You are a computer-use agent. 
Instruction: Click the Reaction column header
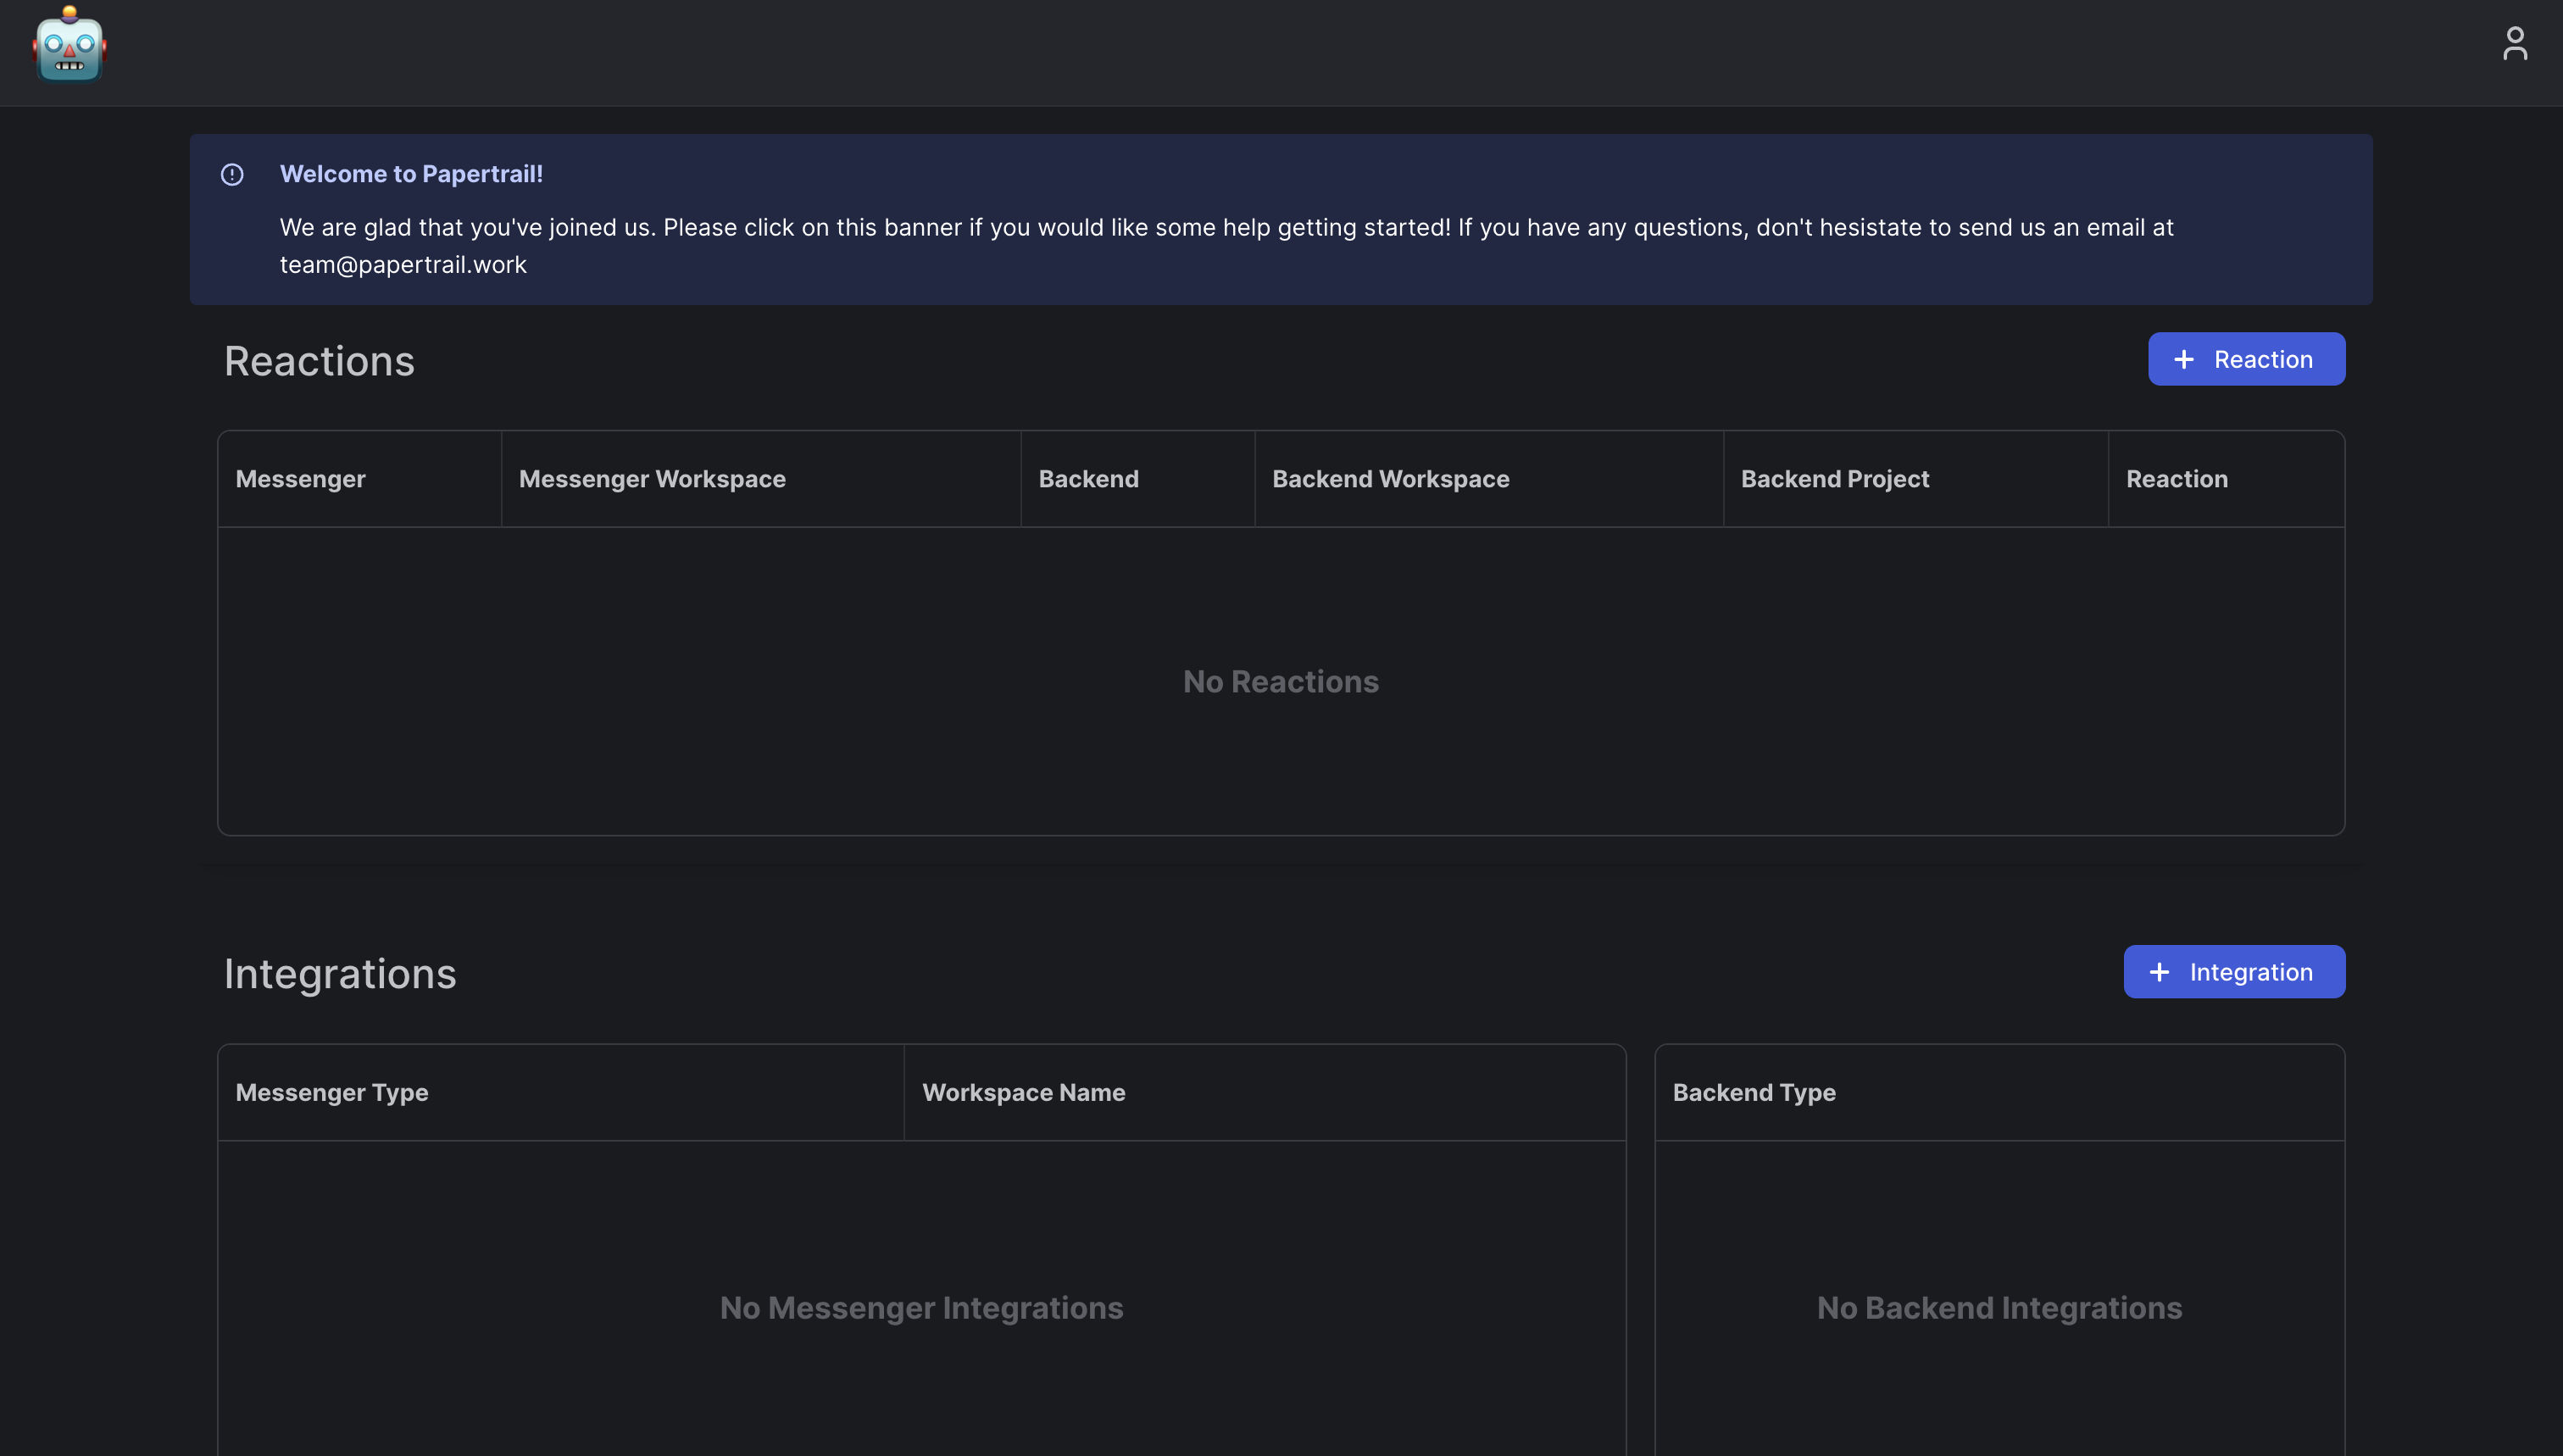click(2176, 479)
